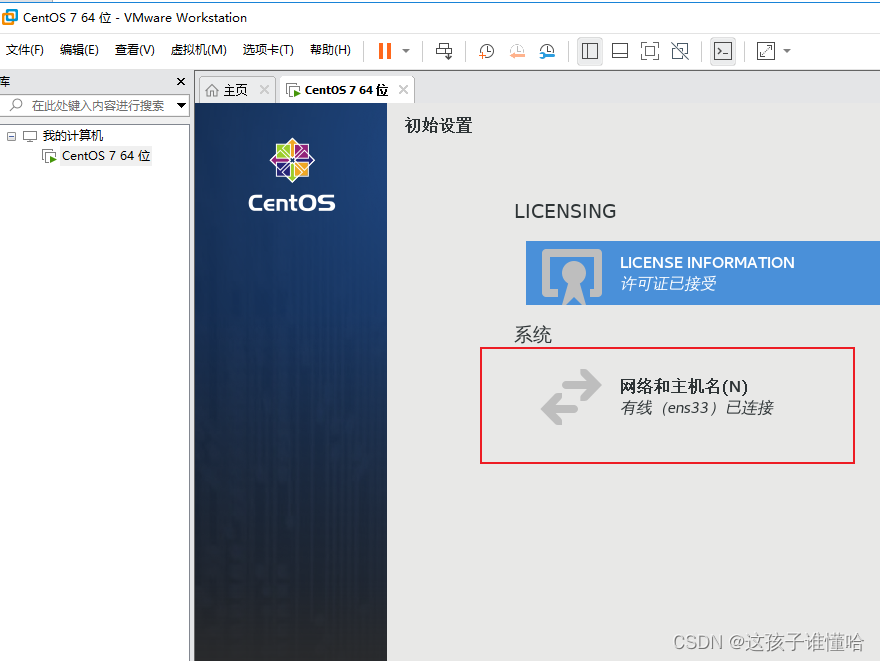Click the pause virtual machine icon
Screen dimensions: 880x661
click(x=385, y=51)
